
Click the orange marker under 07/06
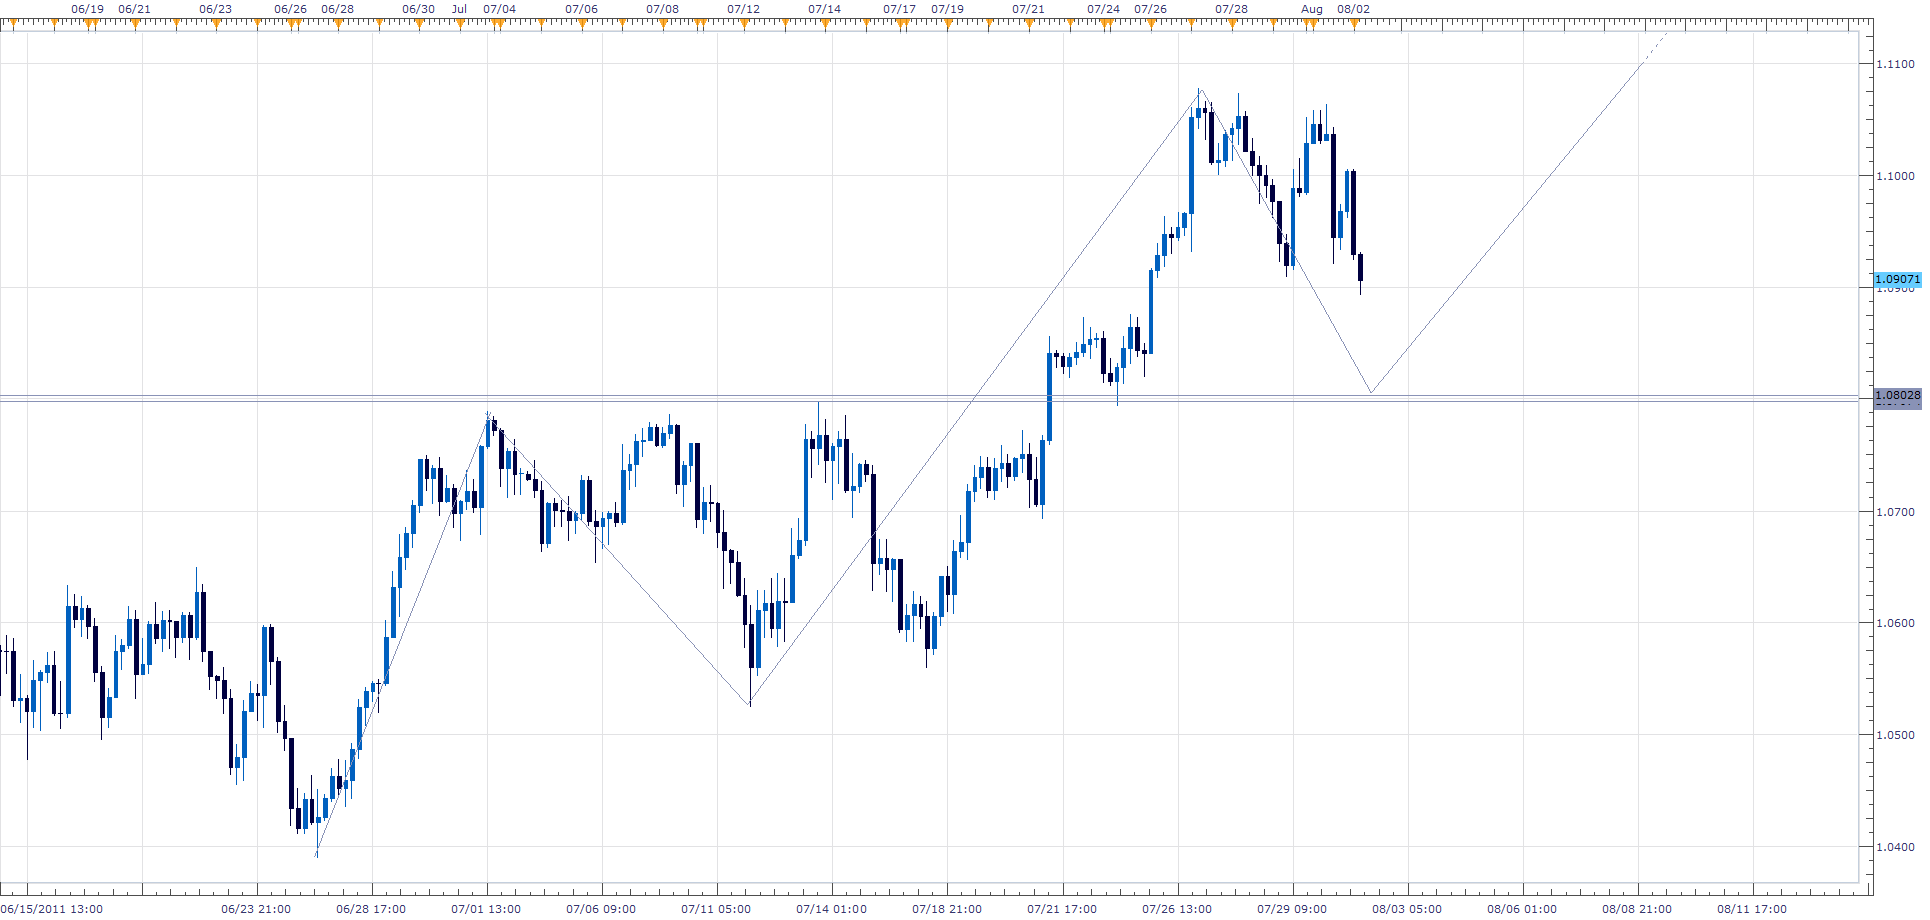coord(581,24)
